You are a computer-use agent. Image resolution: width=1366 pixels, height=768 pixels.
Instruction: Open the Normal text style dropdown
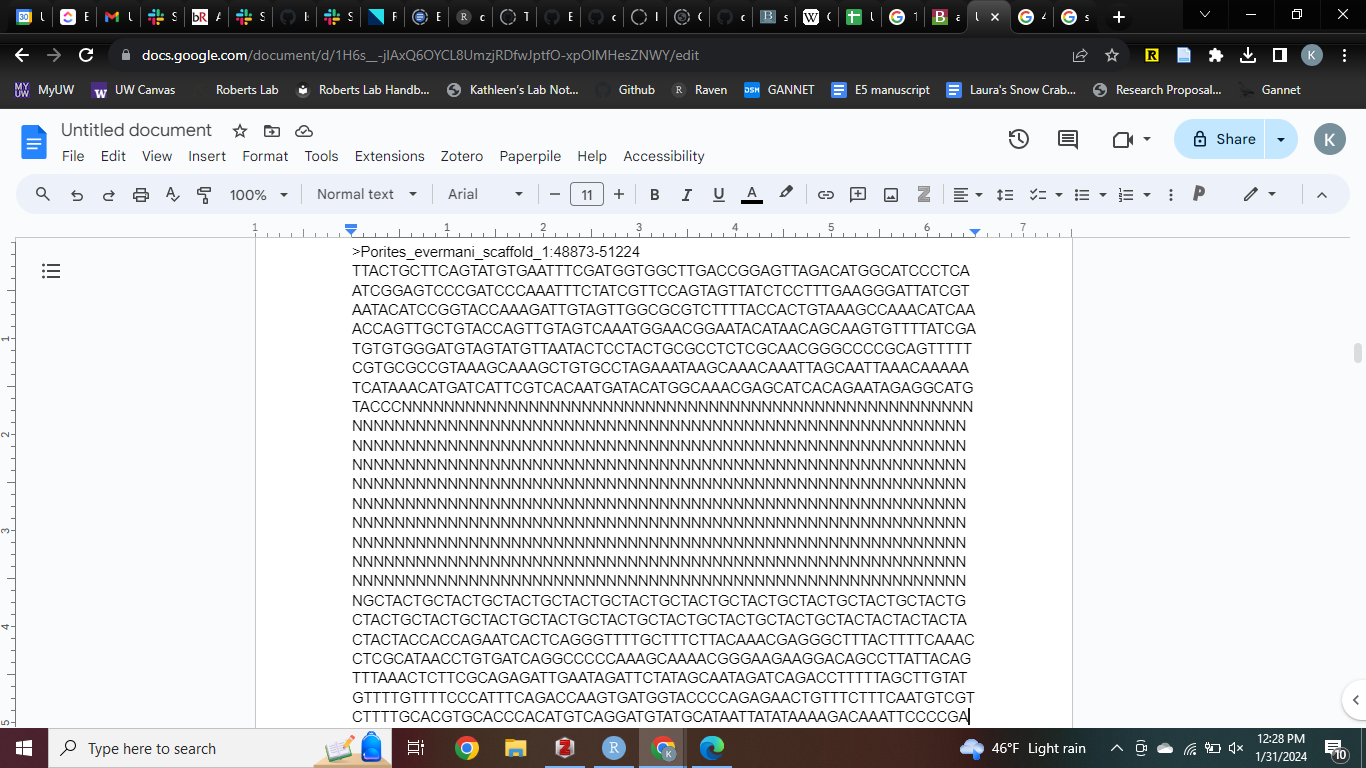[366, 195]
